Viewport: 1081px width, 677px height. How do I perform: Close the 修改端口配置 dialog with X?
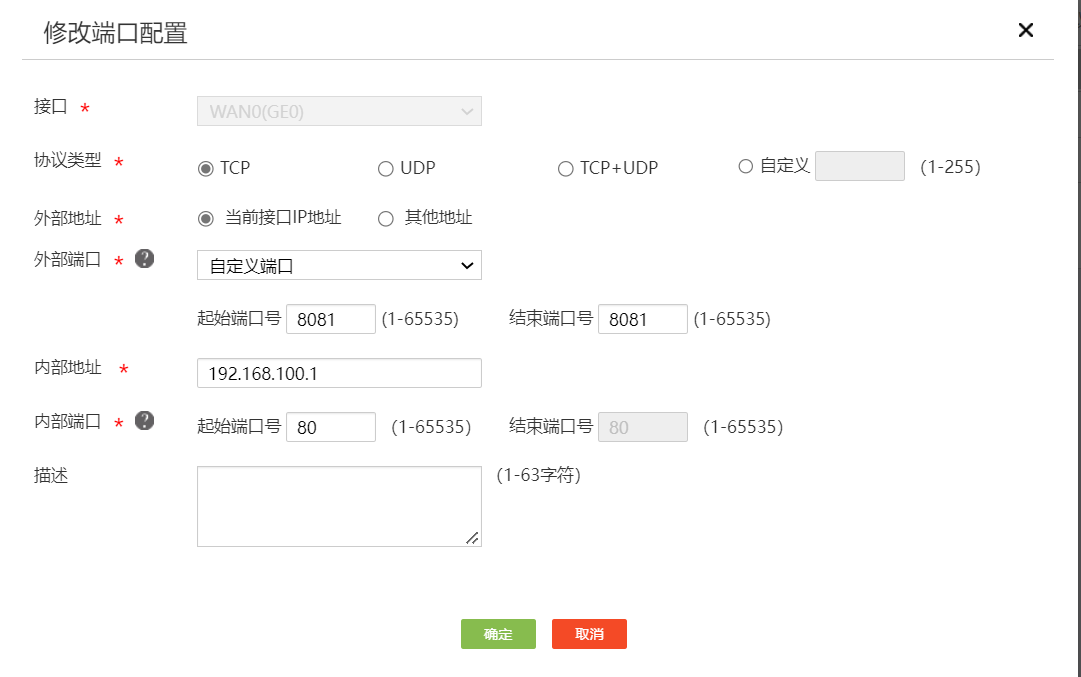(1025, 31)
